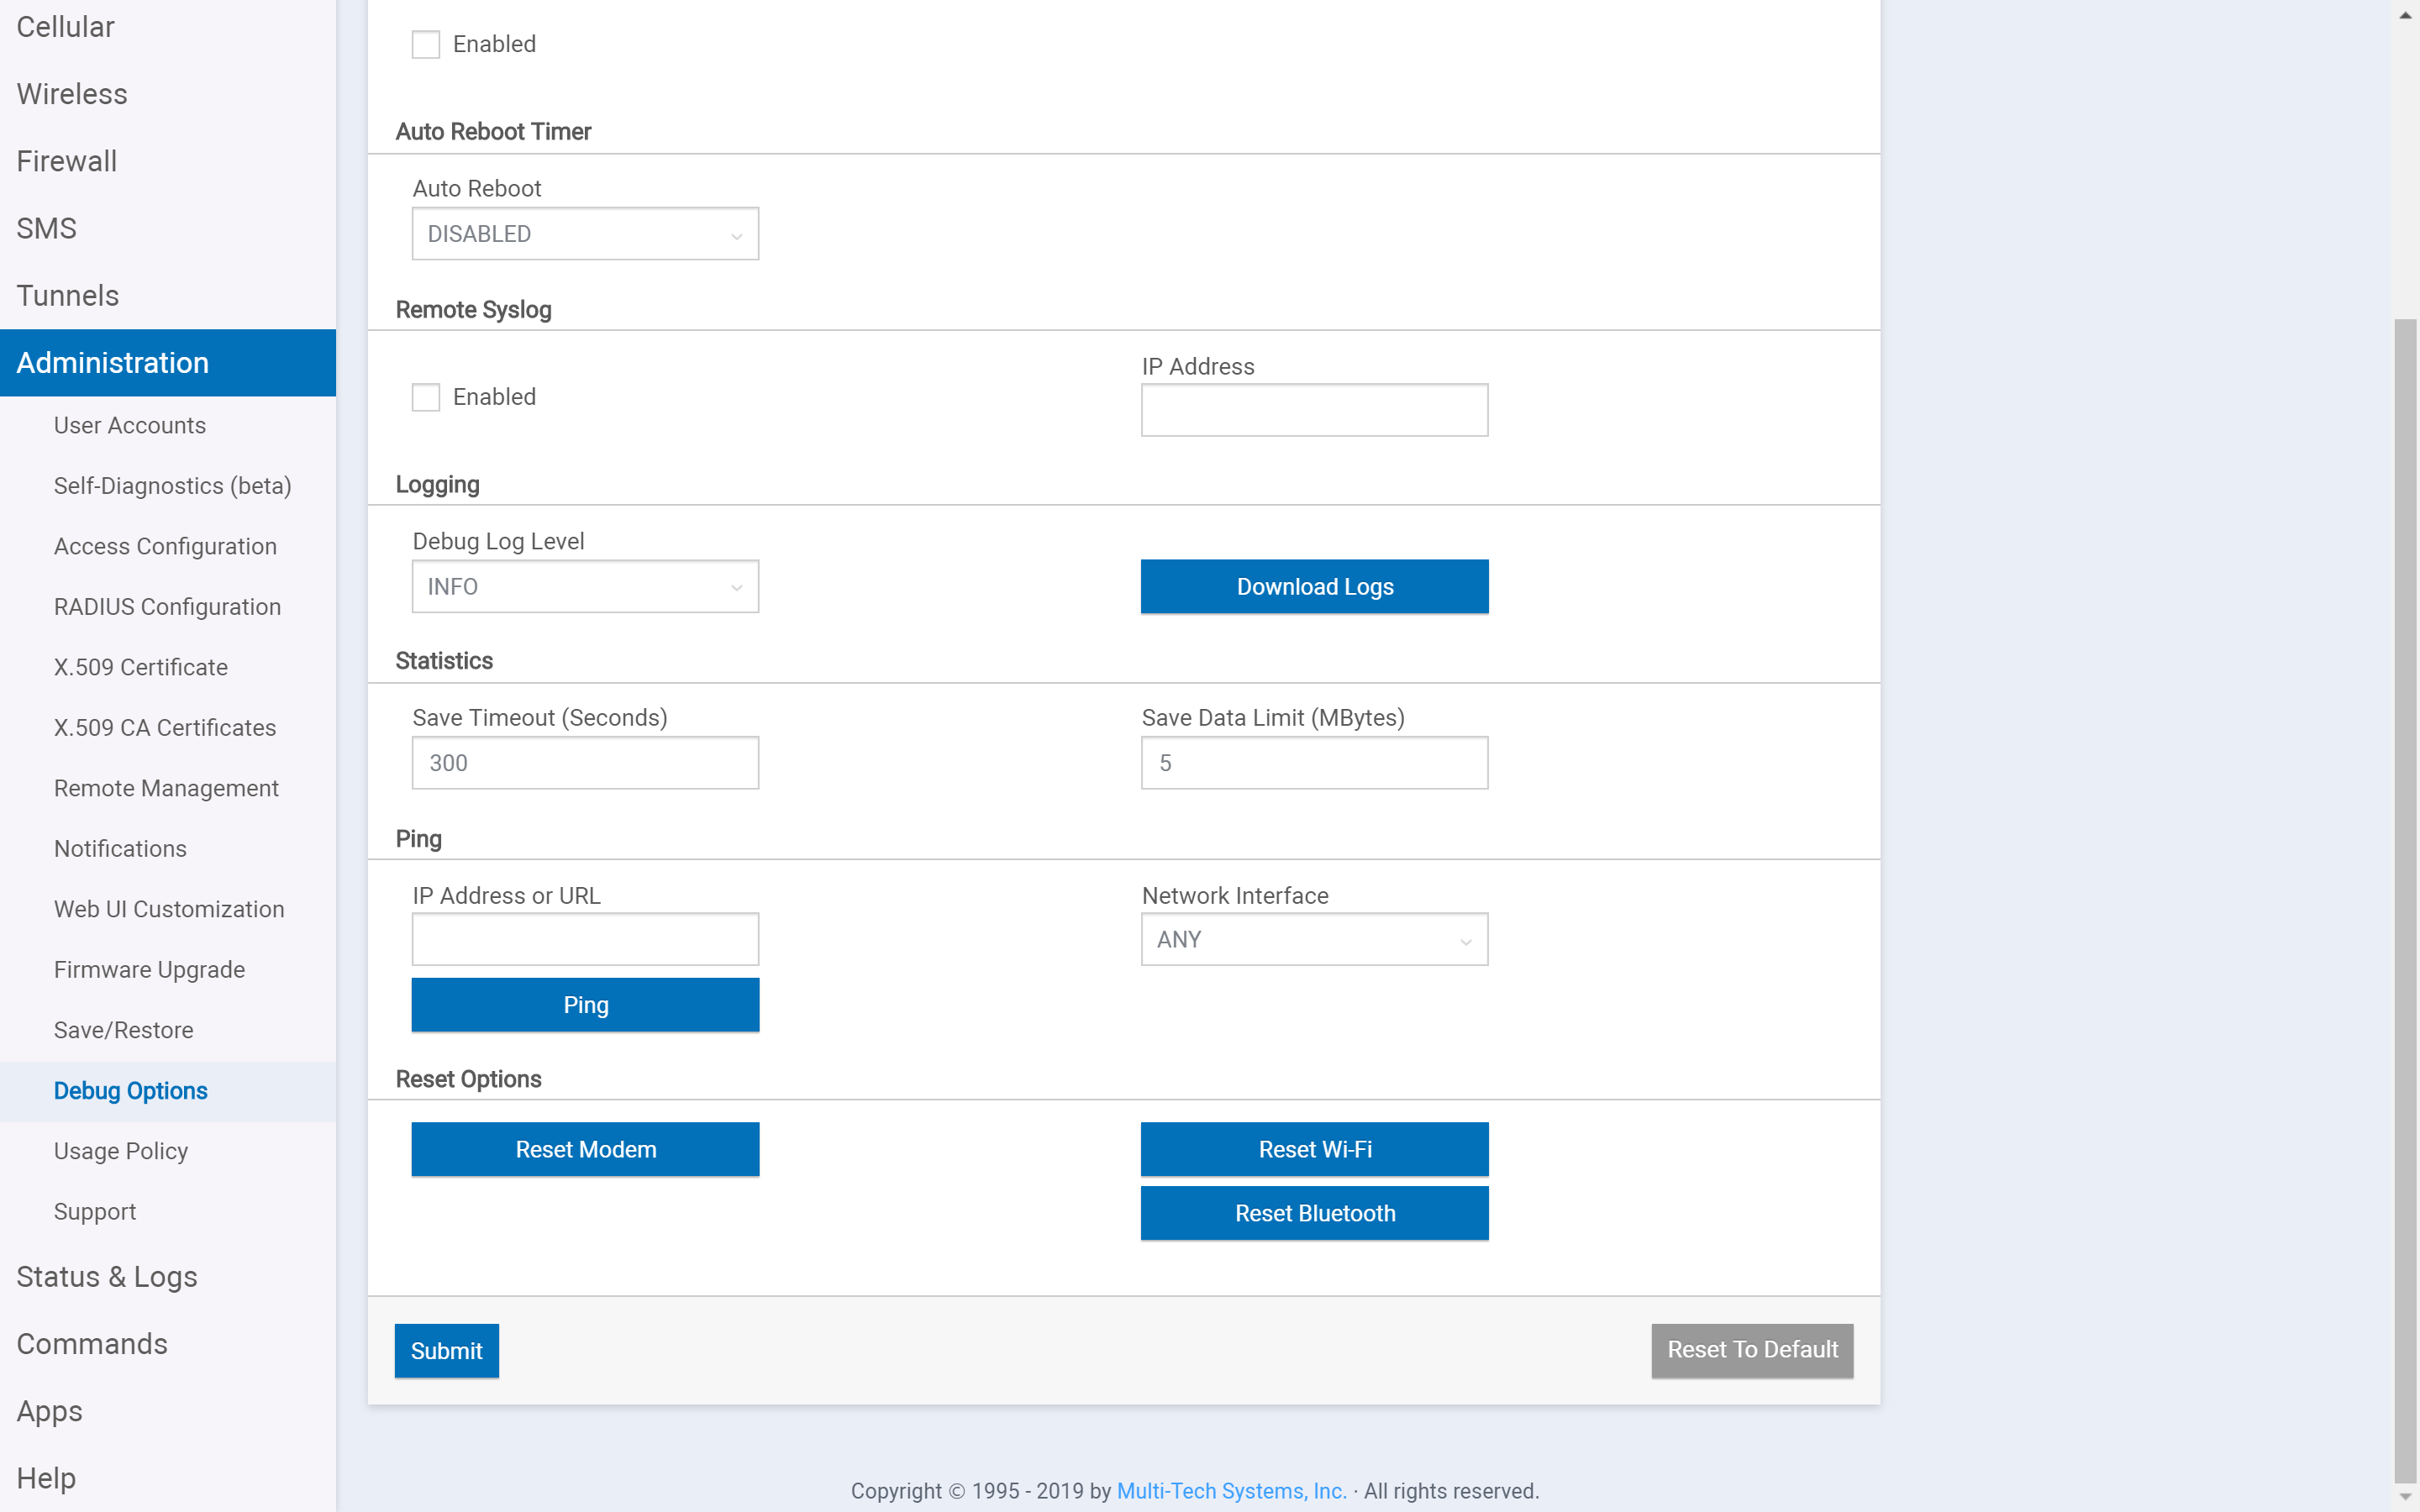
Task: Navigate to User Accounts
Action: 130,425
